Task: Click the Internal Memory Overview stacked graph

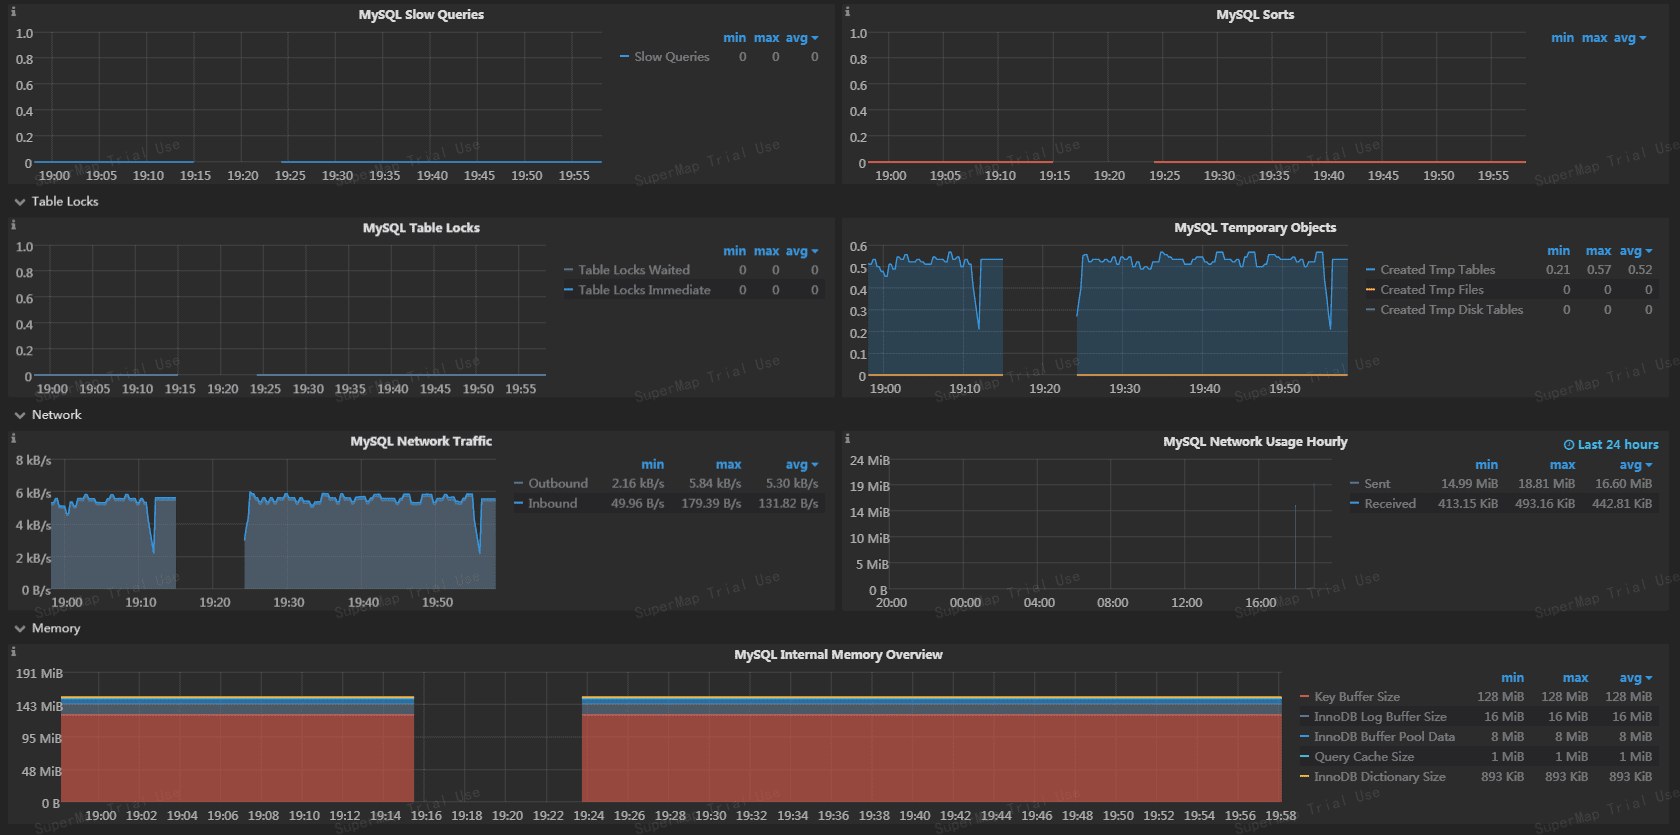Action: [672, 738]
